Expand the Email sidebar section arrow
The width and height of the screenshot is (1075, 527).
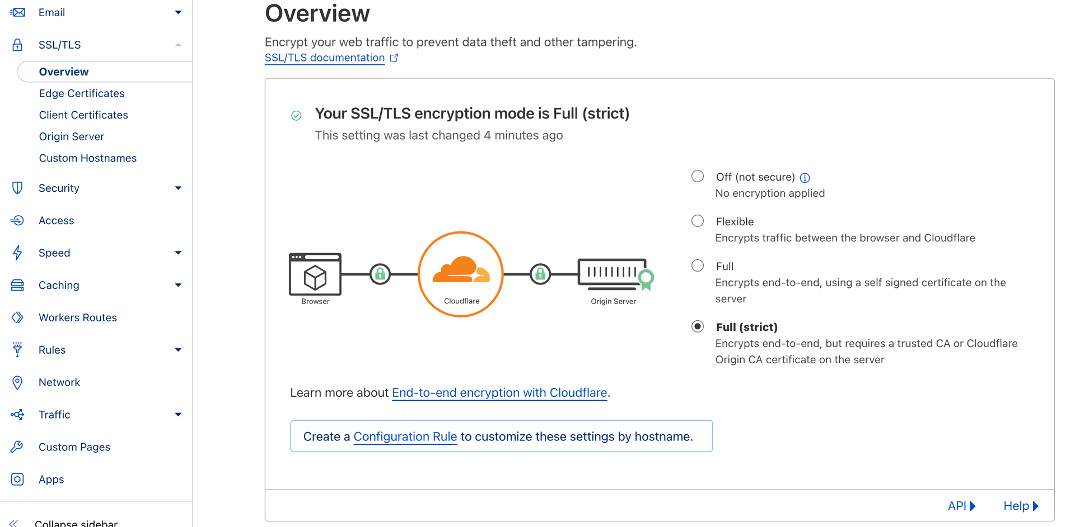click(178, 12)
